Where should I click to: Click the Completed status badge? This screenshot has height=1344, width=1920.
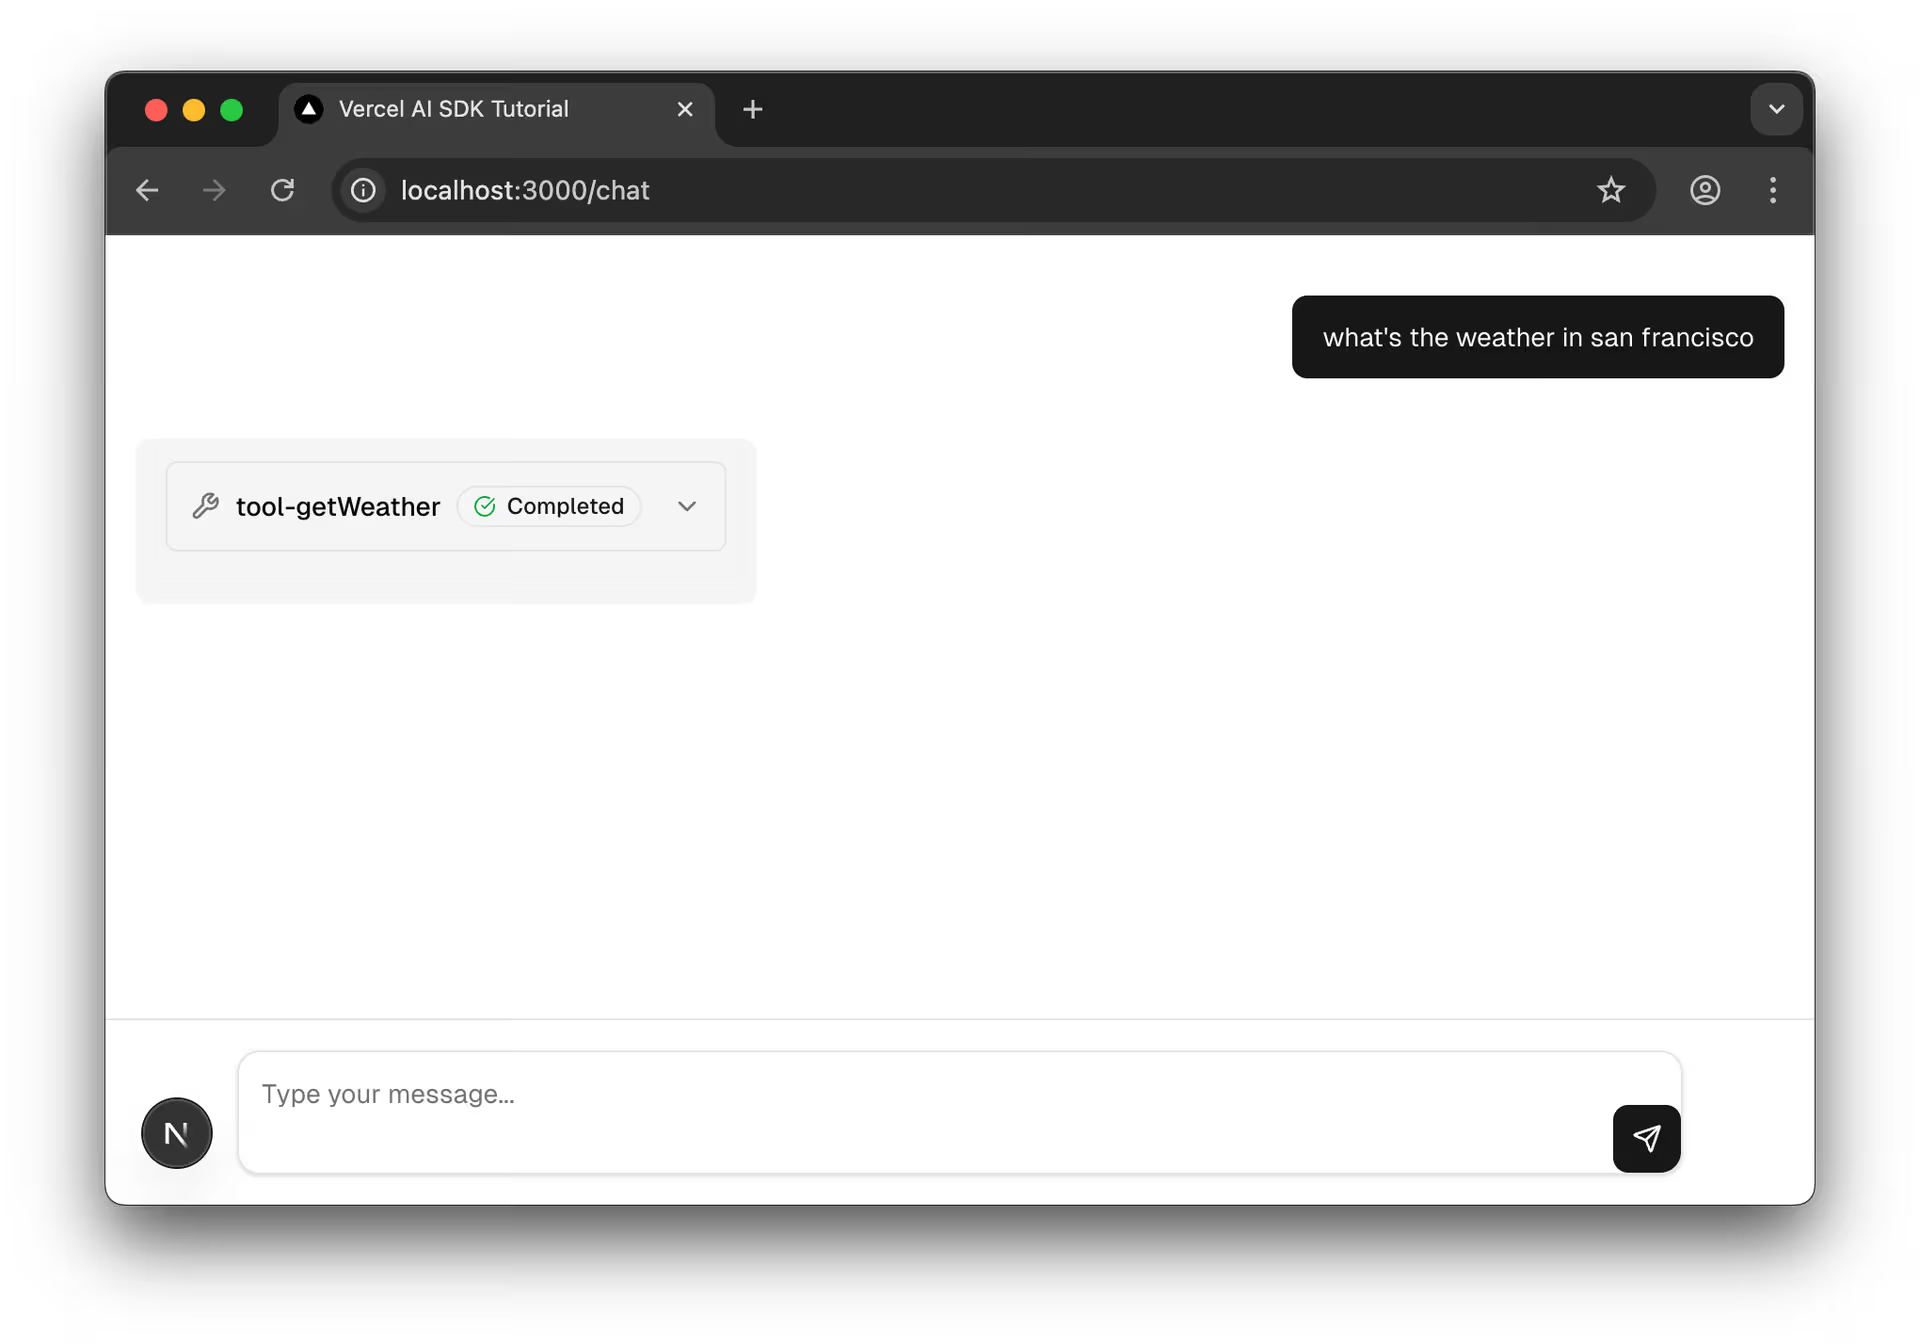(x=549, y=506)
